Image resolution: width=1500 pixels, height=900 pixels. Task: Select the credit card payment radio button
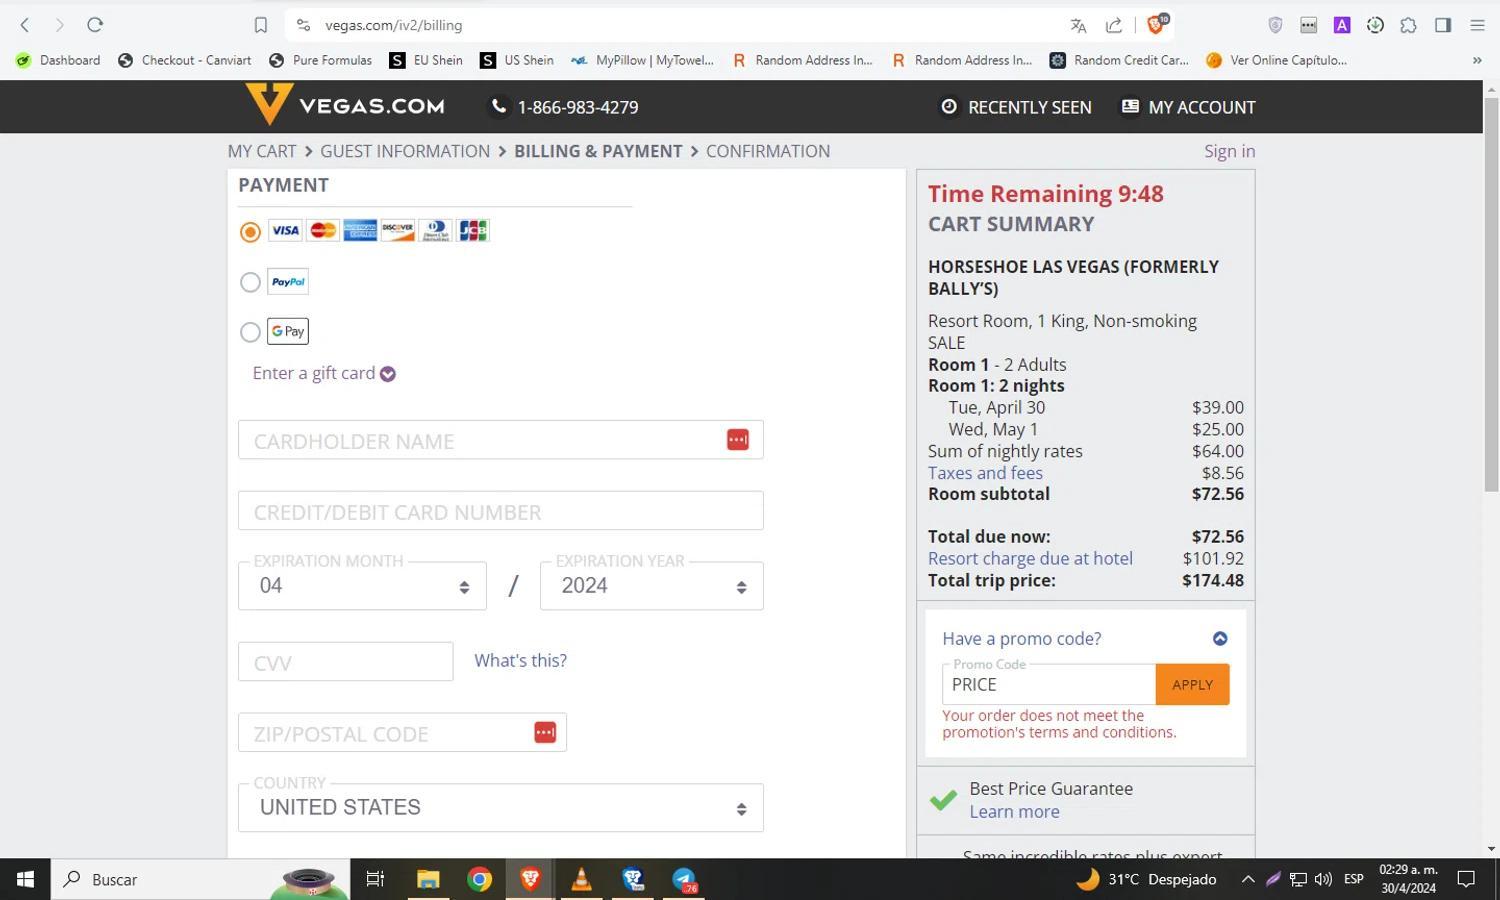click(250, 232)
